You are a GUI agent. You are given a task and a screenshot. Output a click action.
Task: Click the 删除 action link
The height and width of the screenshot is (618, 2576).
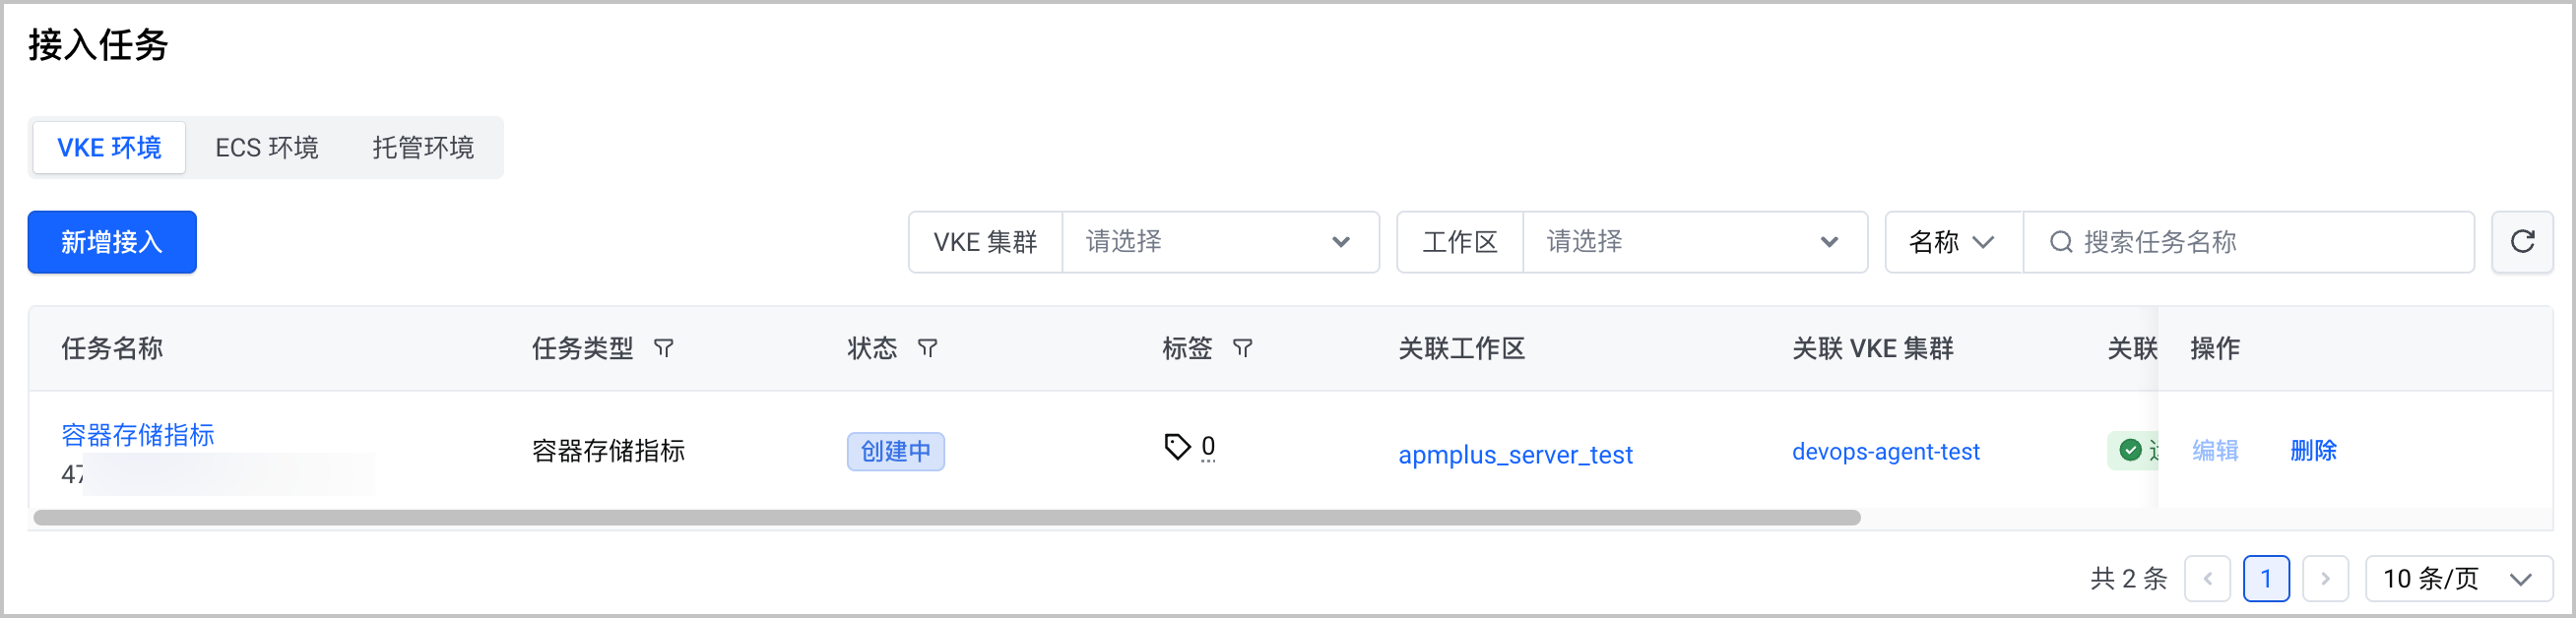(x=2313, y=450)
